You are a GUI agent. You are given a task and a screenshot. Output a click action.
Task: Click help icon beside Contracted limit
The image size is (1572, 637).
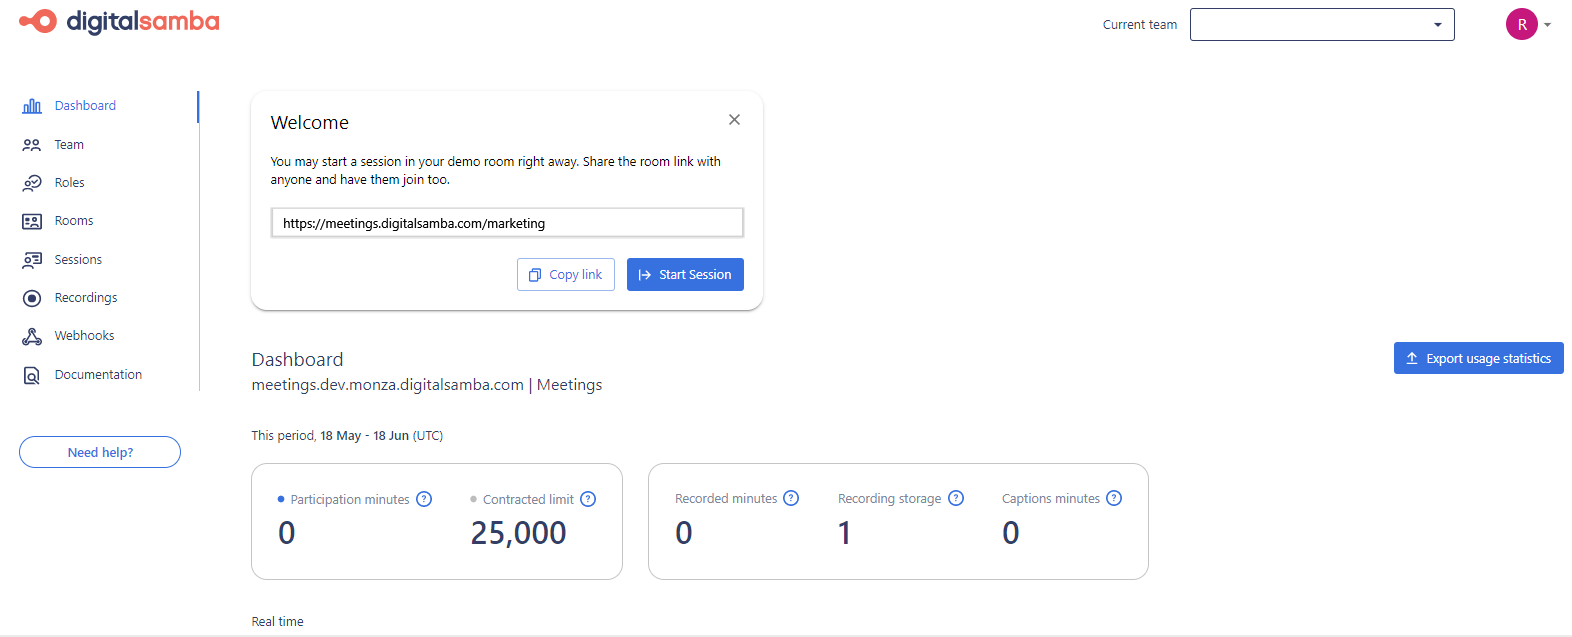pyautogui.click(x=588, y=499)
